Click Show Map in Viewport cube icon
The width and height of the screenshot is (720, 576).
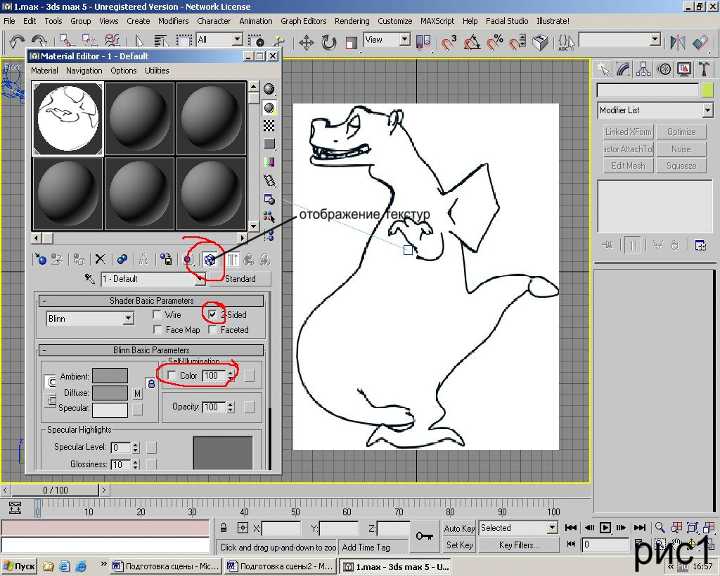[x=209, y=258]
